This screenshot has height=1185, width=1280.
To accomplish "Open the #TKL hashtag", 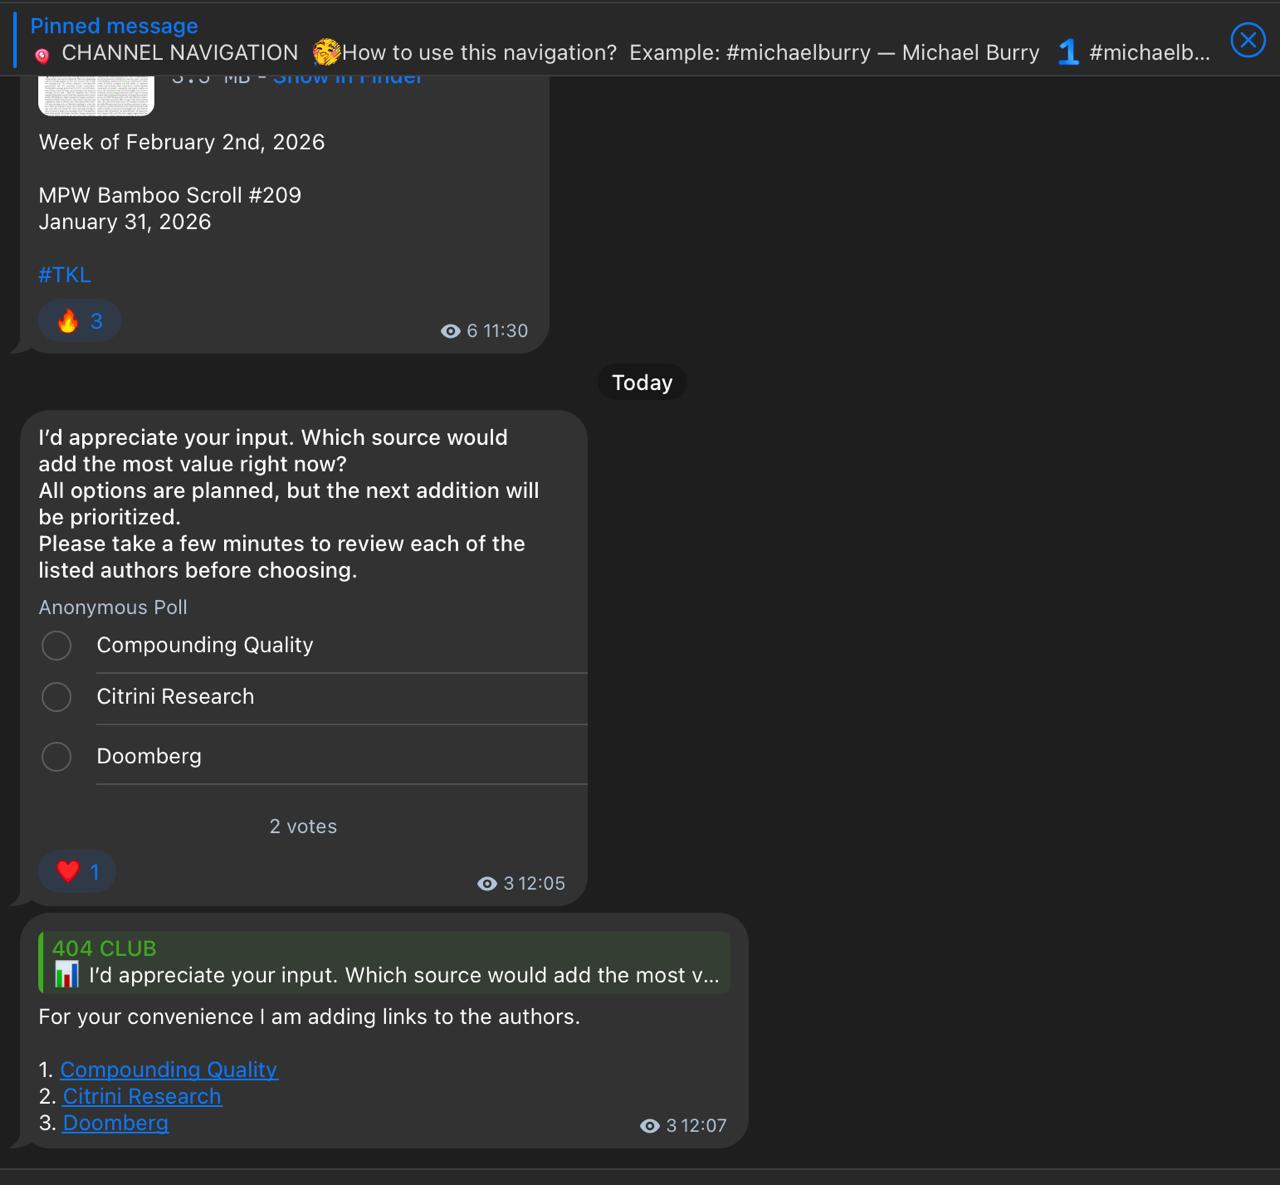I will [x=64, y=275].
